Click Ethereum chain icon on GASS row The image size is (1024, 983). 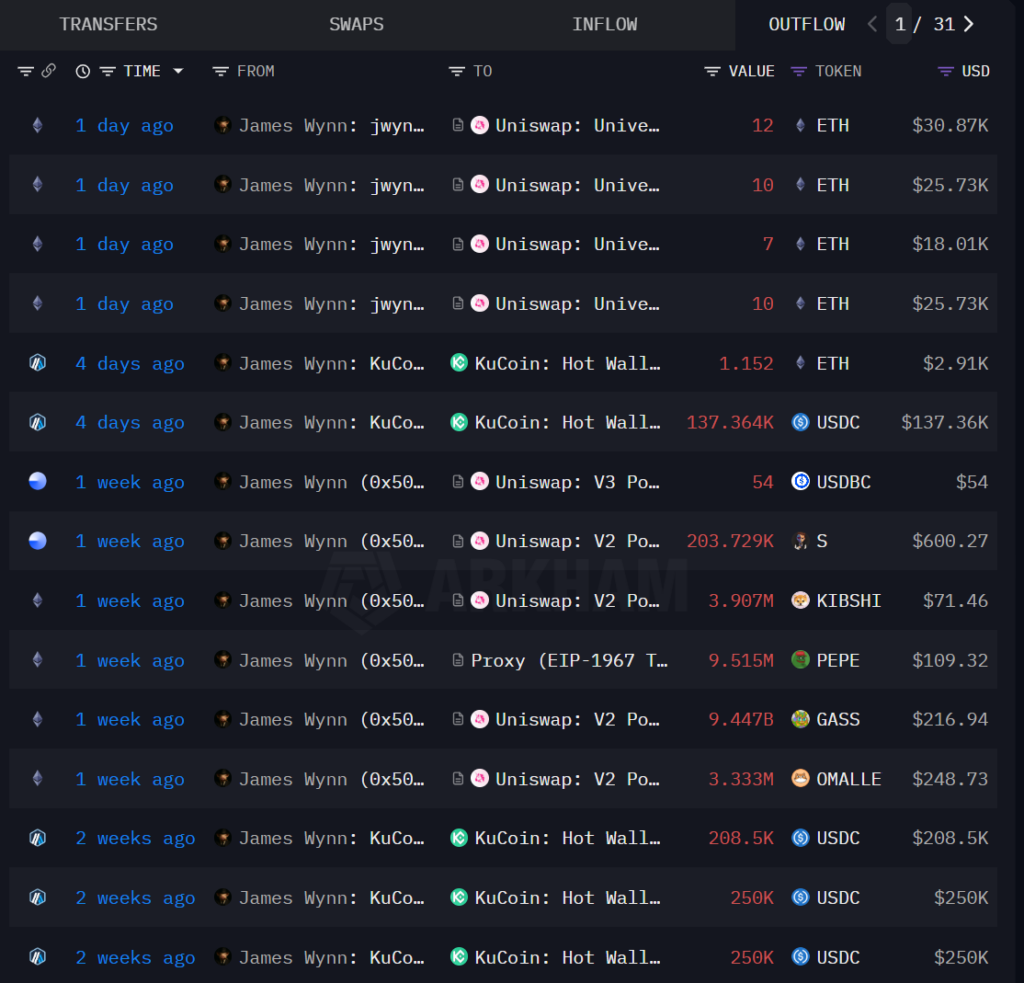pos(38,719)
